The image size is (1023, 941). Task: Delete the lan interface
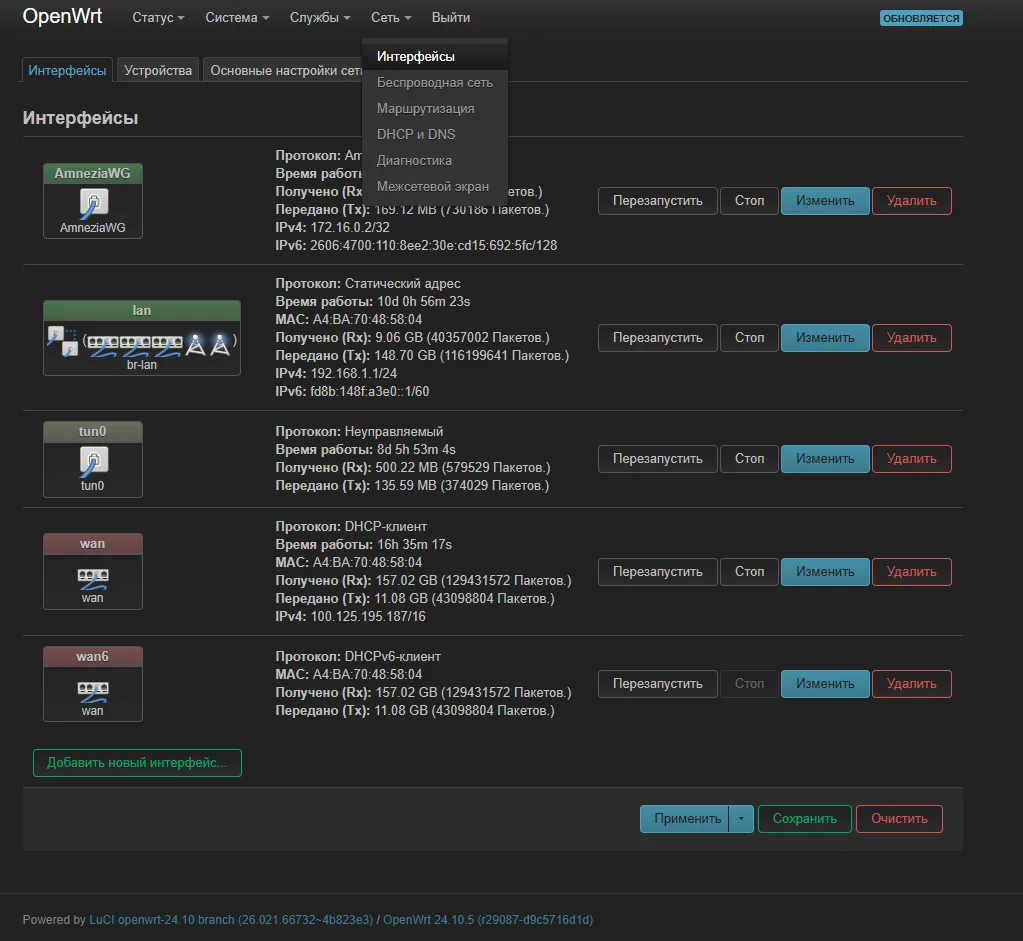[911, 337]
